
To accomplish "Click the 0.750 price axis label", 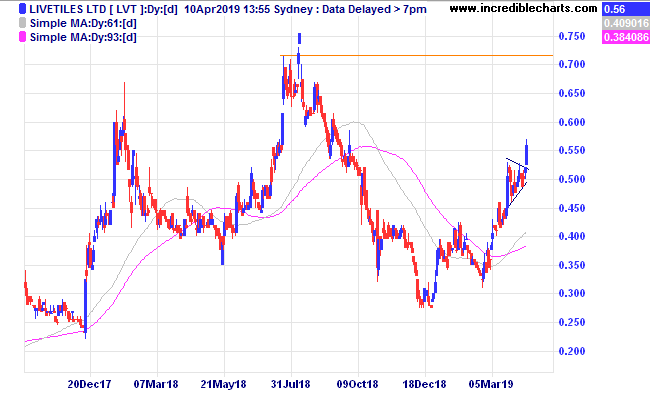I will (x=572, y=36).
